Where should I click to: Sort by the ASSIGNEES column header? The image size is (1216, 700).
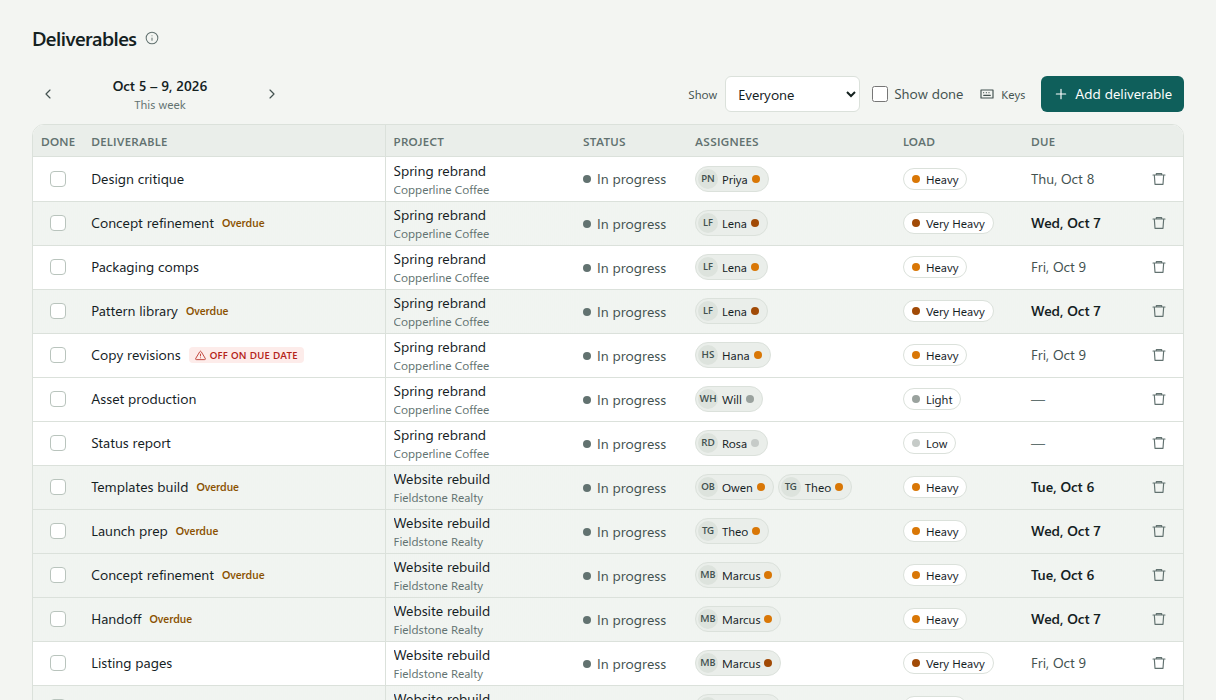tap(727, 142)
